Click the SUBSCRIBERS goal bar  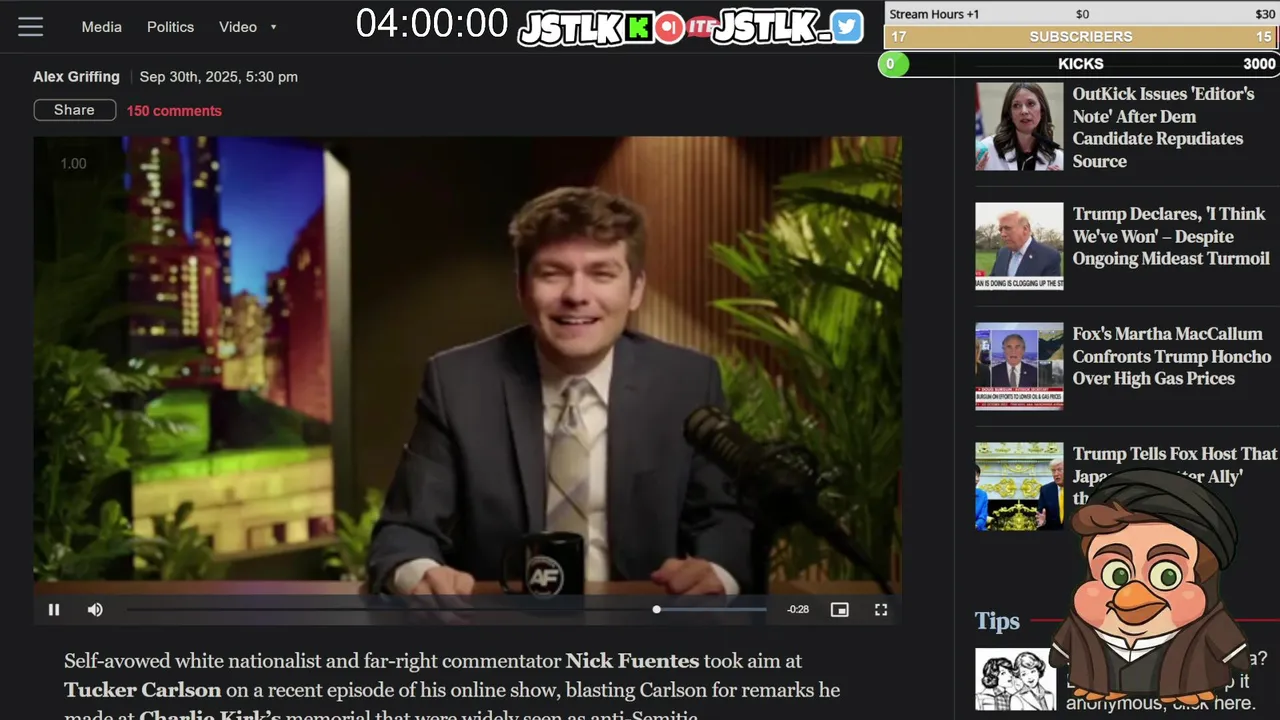pos(1081,37)
